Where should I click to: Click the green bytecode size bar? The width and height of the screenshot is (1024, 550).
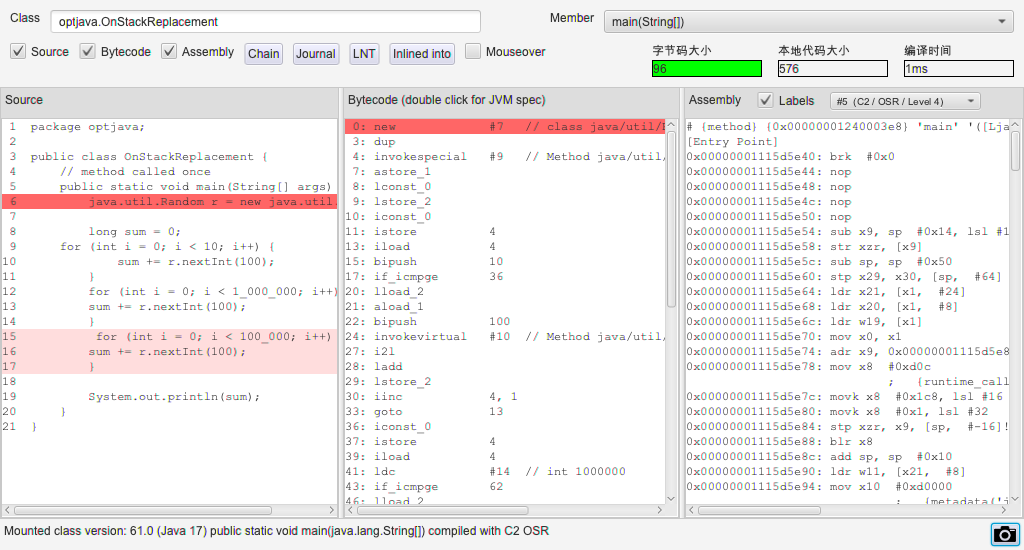pyautogui.click(x=706, y=69)
